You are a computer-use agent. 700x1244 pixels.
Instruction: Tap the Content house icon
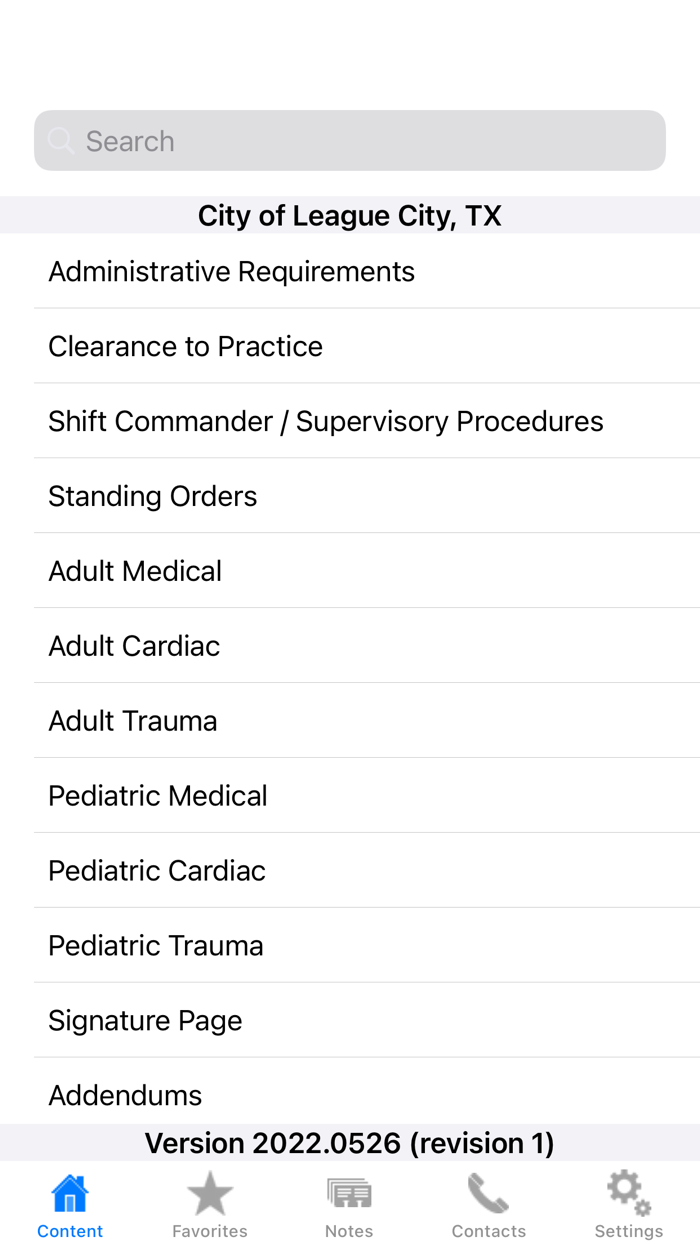point(70,1193)
